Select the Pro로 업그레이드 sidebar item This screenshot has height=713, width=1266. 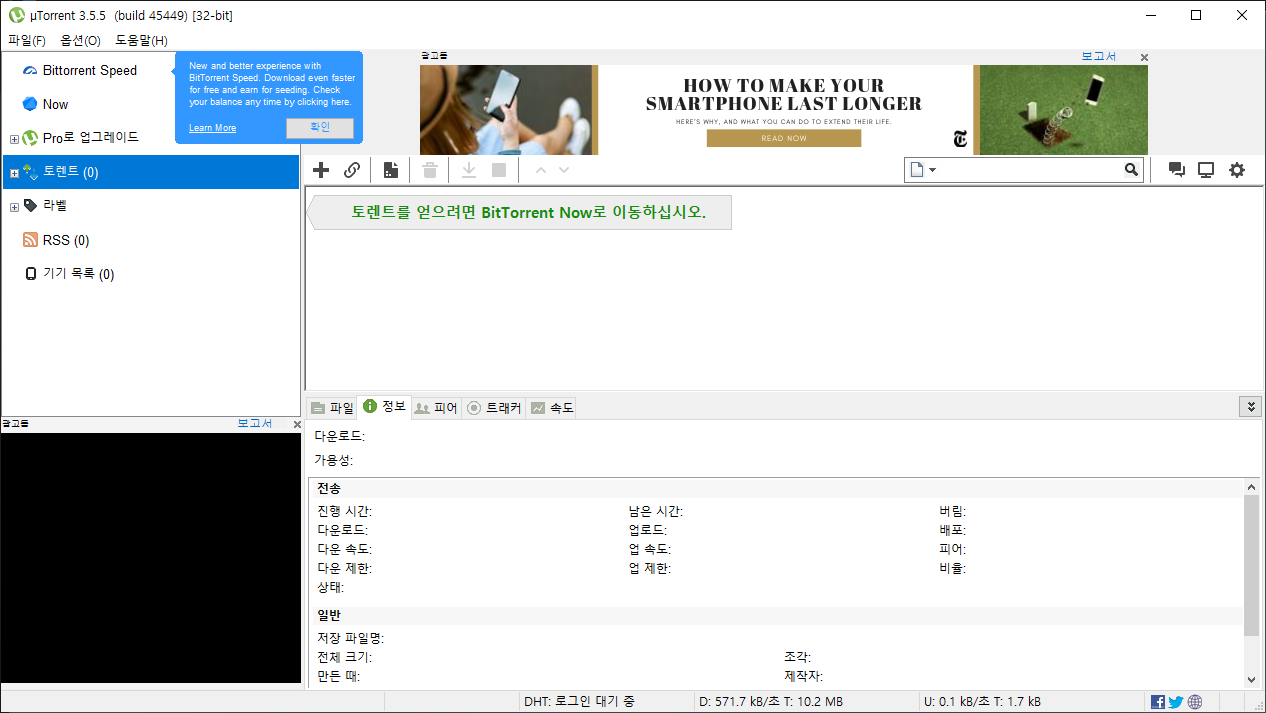pos(91,137)
